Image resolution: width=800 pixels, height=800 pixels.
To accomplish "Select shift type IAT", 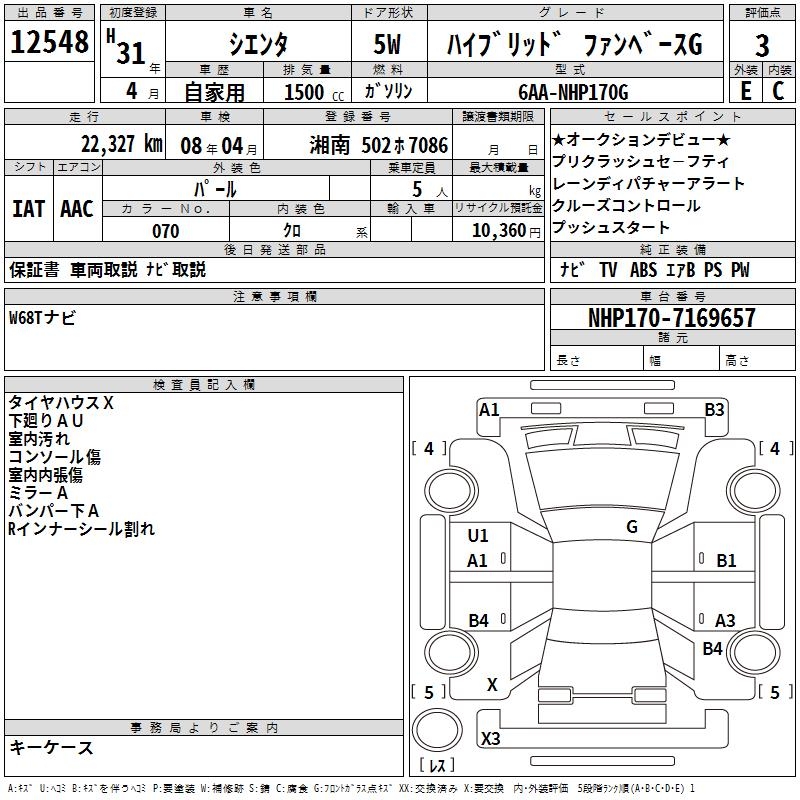I will pos(28,209).
